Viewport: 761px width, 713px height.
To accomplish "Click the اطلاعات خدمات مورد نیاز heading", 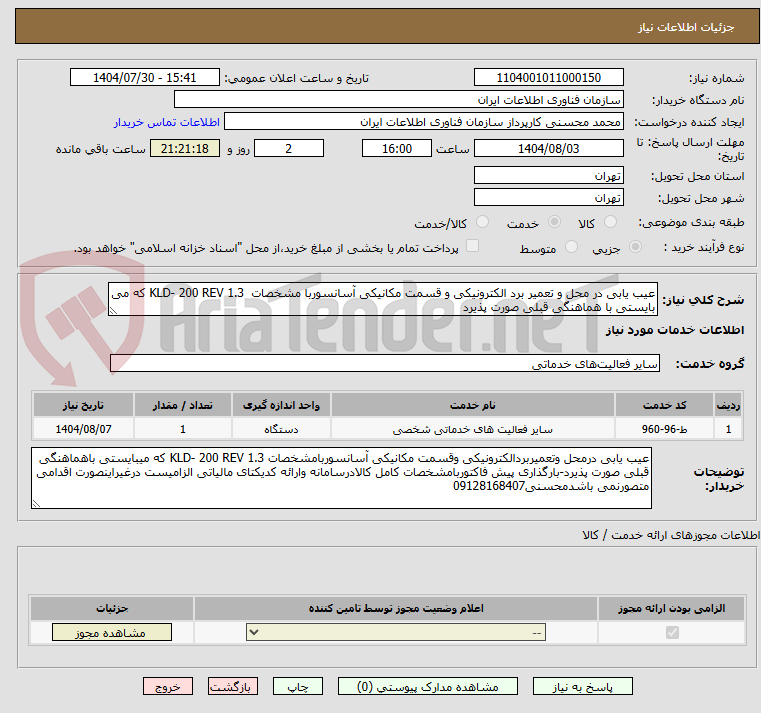I will (675, 330).
